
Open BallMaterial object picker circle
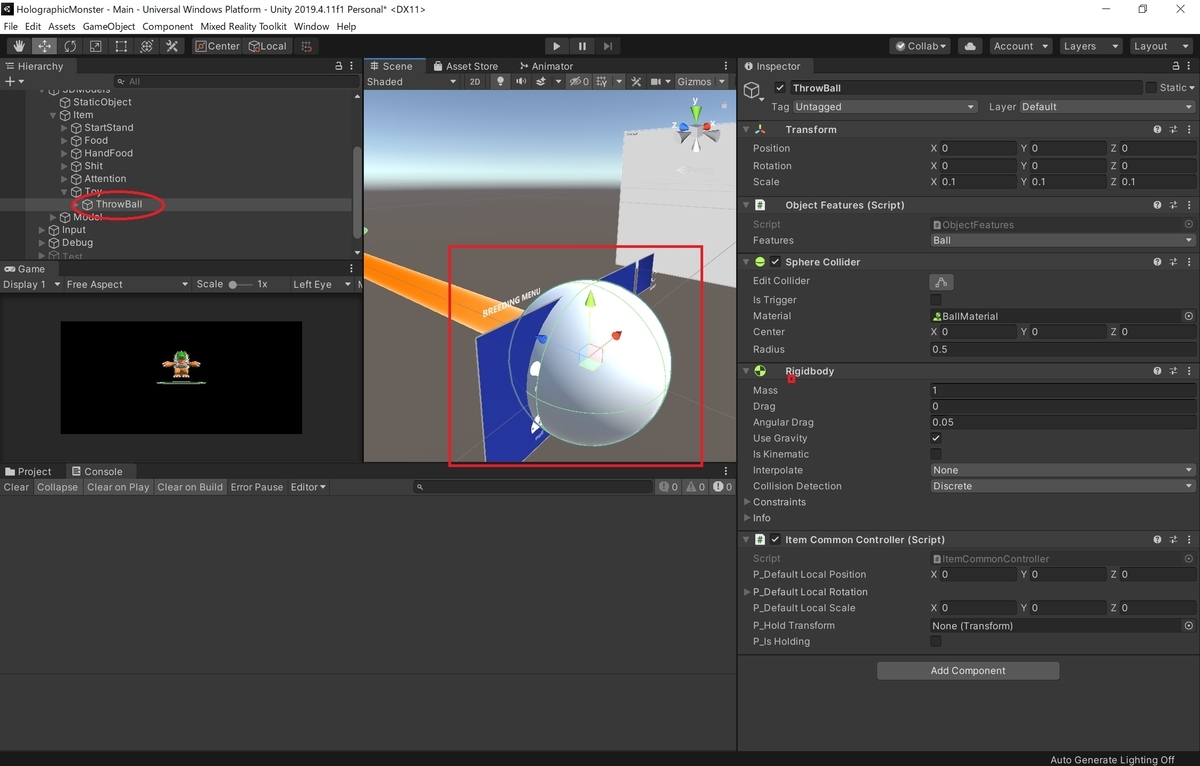point(1188,316)
